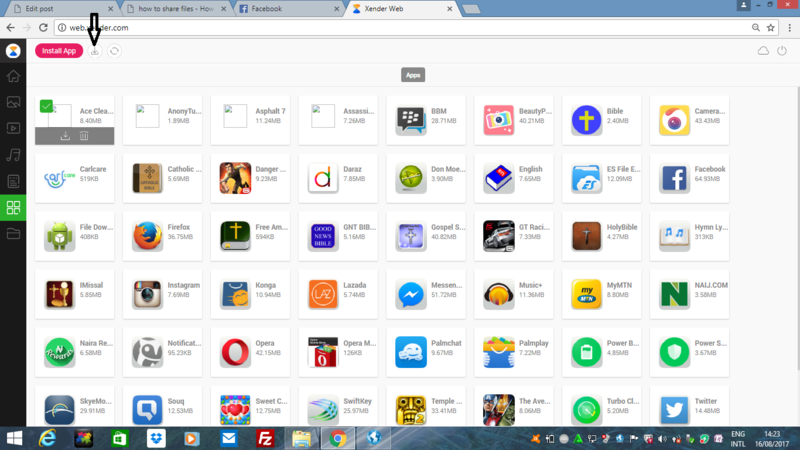Open Chrome three-dot menu
800x450 pixels.
(x=790, y=28)
